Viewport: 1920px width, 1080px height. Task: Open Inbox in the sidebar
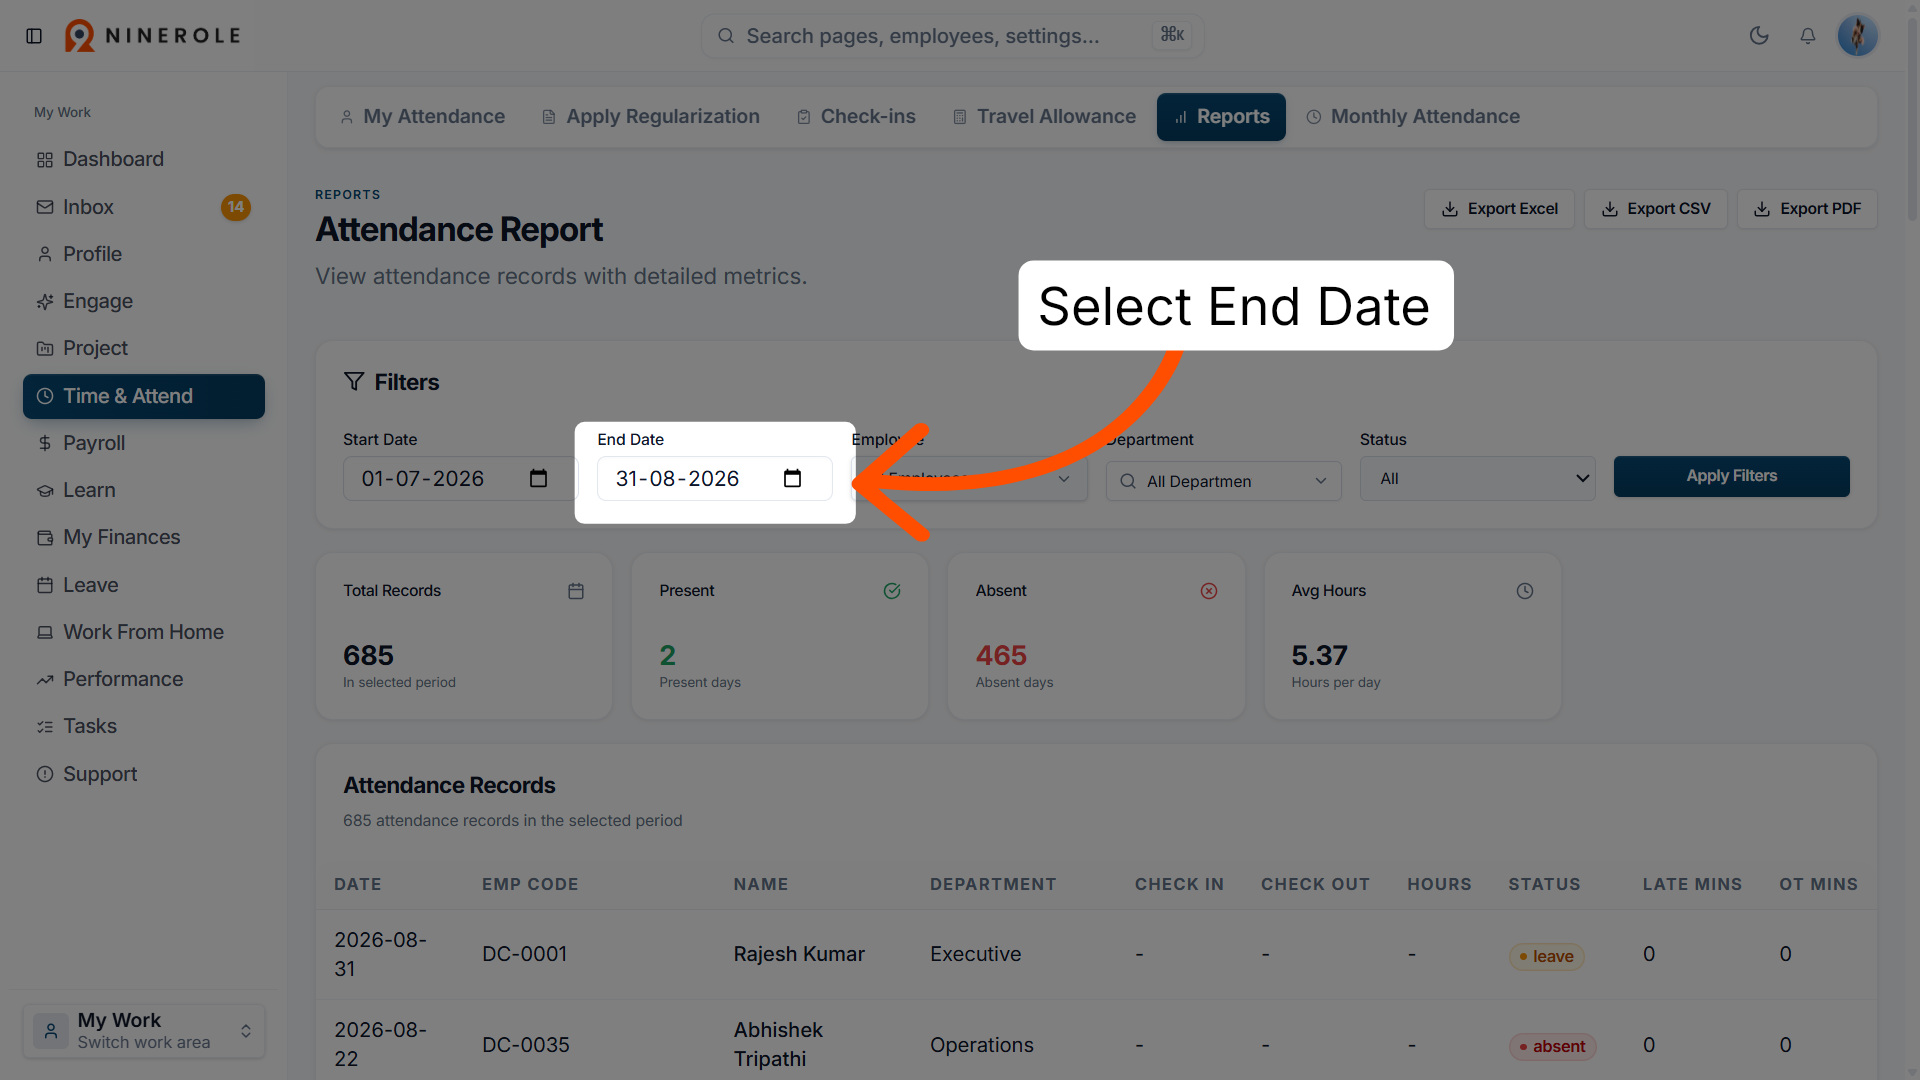[144, 207]
